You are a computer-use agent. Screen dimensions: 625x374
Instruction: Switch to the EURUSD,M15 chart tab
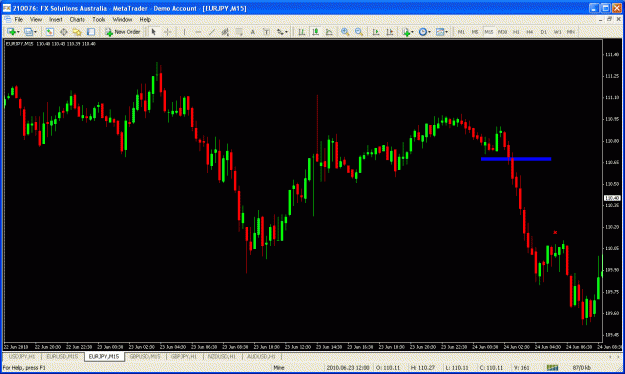(63, 356)
